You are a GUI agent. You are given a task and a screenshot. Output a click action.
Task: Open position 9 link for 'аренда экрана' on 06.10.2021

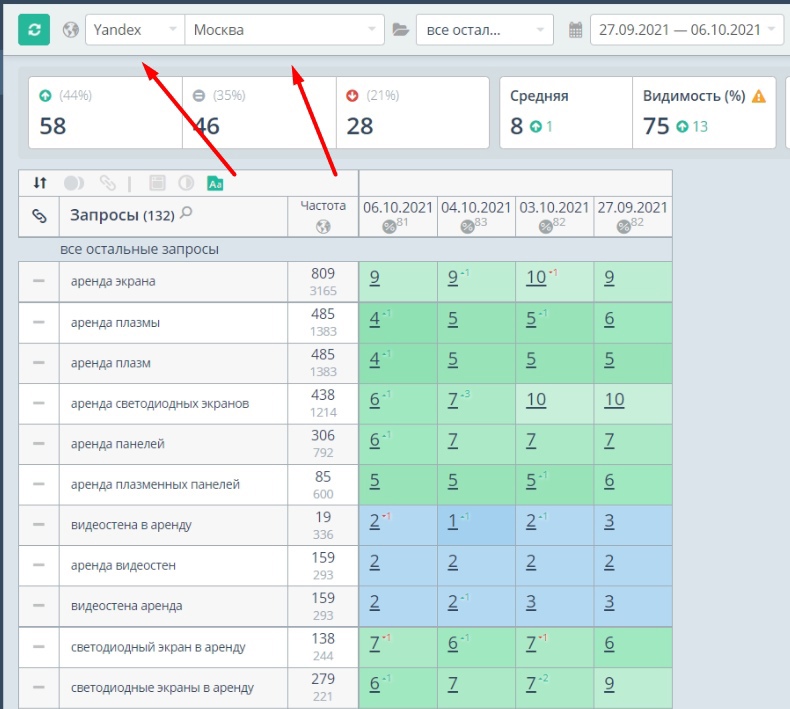(x=374, y=277)
